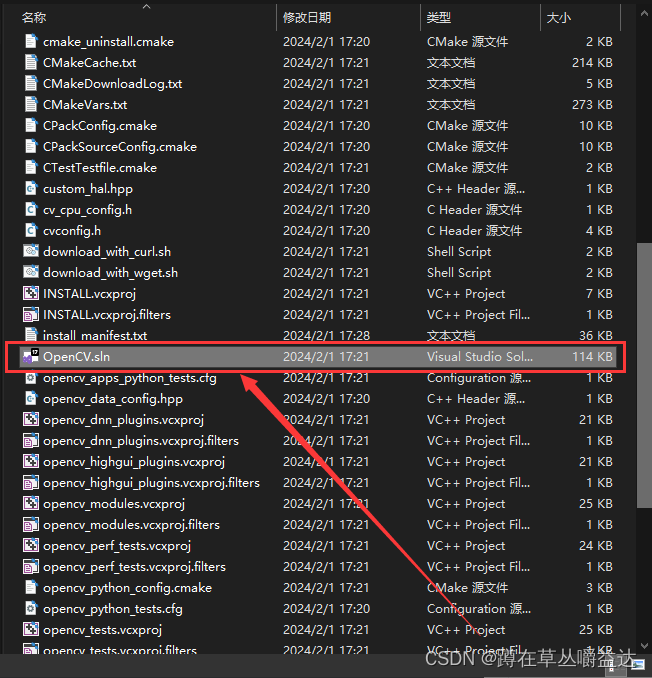Click the opencv_dnn_plugins.vcxproj.filters icon
The width and height of the screenshot is (652, 678).
tap(31, 441)
